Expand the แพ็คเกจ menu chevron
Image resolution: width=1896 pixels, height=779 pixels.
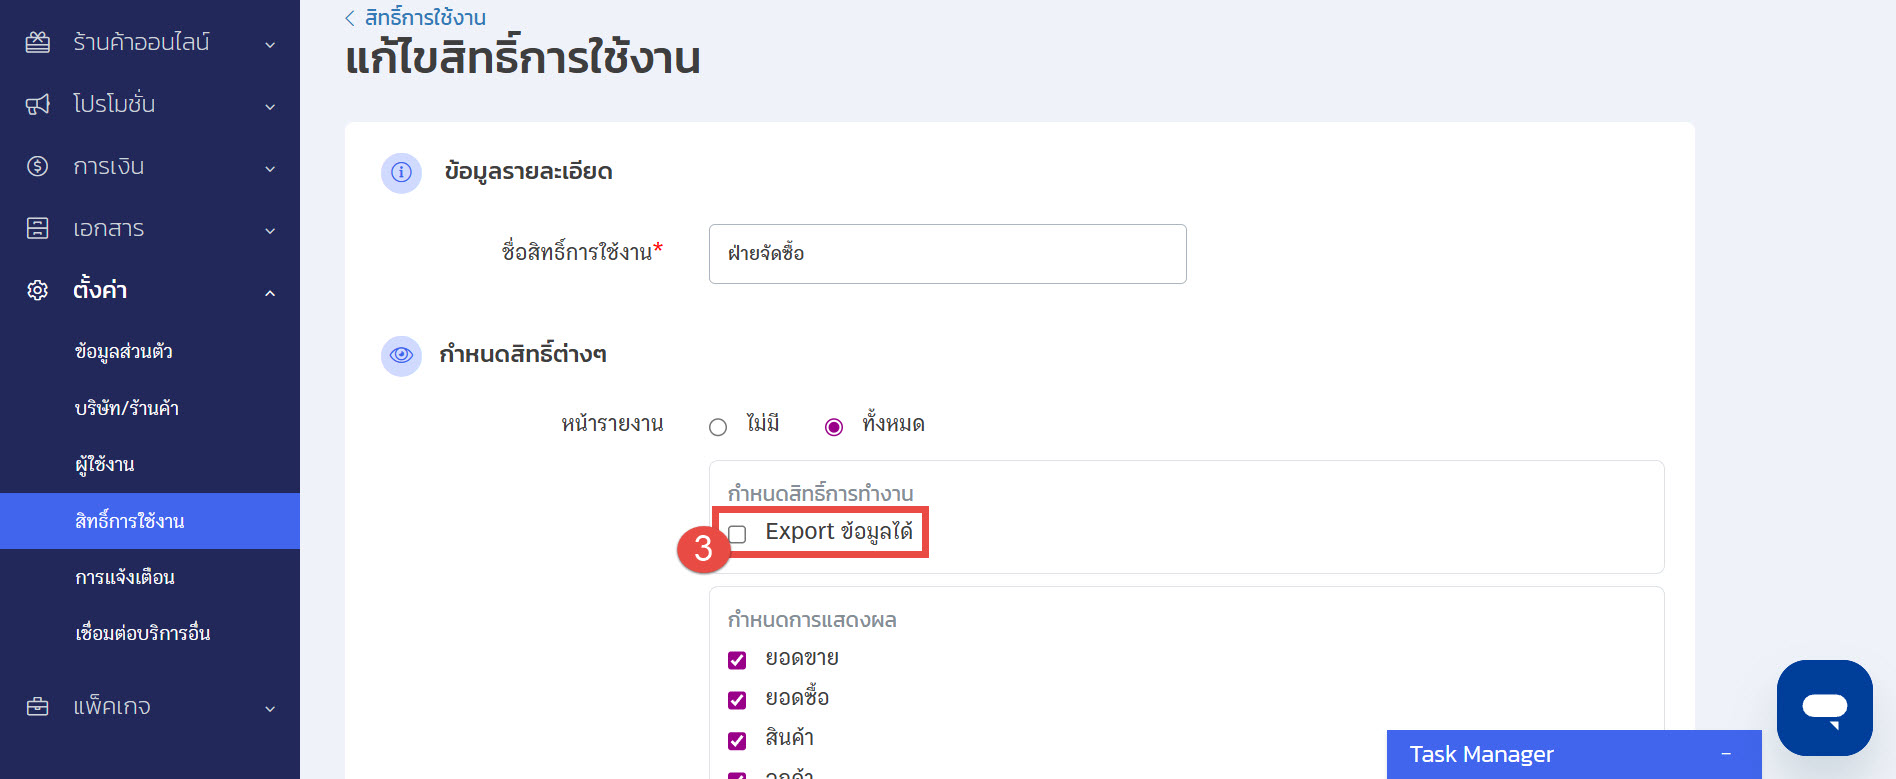270,709
